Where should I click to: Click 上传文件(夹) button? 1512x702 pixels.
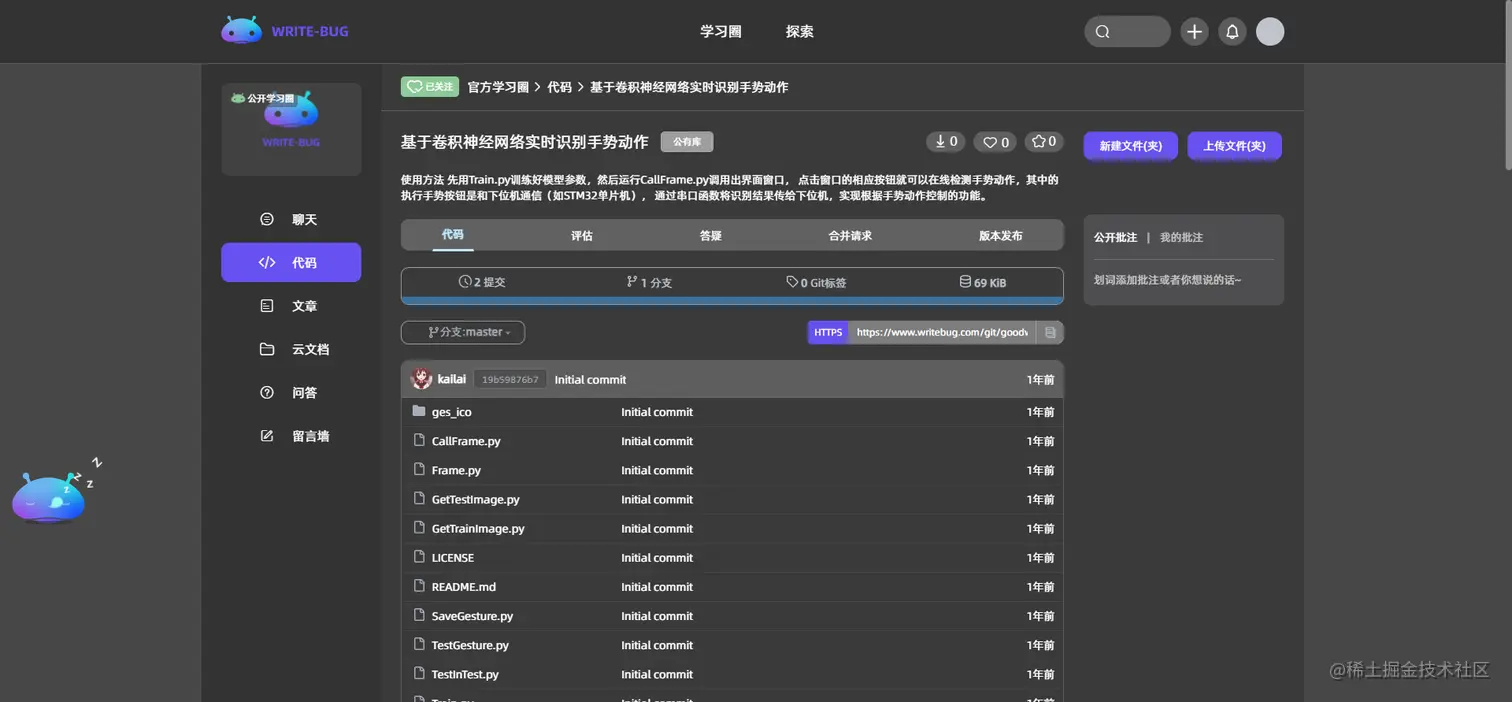click(x=1235, y=146)
